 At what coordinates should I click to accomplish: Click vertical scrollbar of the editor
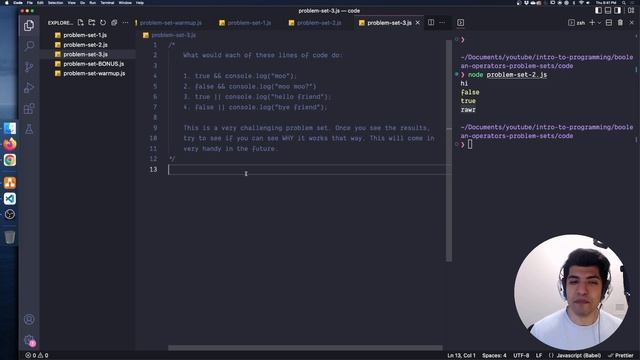click(449, 151)
